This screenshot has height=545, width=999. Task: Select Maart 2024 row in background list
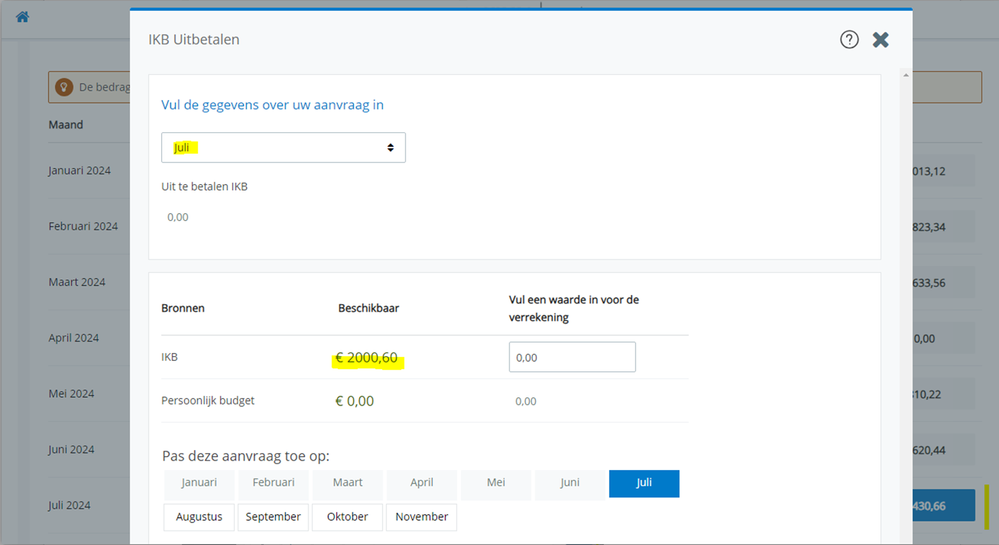coord(76,282)
